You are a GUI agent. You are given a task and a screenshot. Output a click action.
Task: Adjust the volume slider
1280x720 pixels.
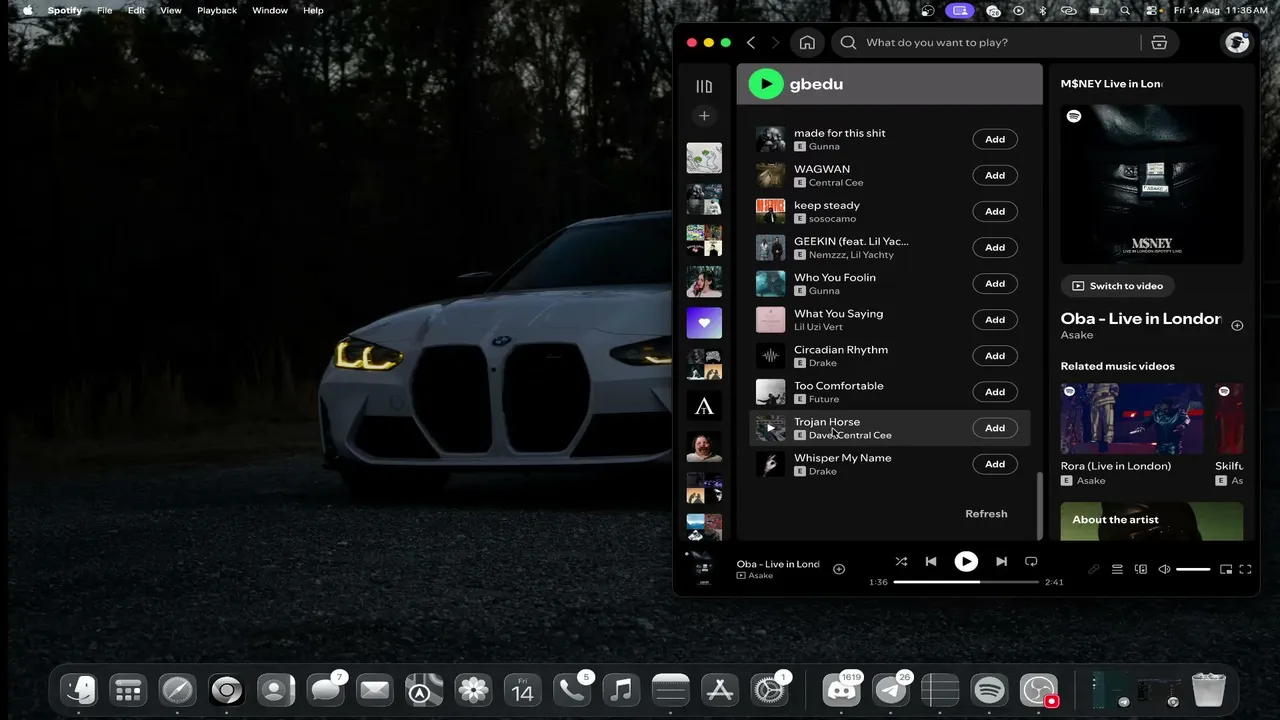tap(1193, 570)
